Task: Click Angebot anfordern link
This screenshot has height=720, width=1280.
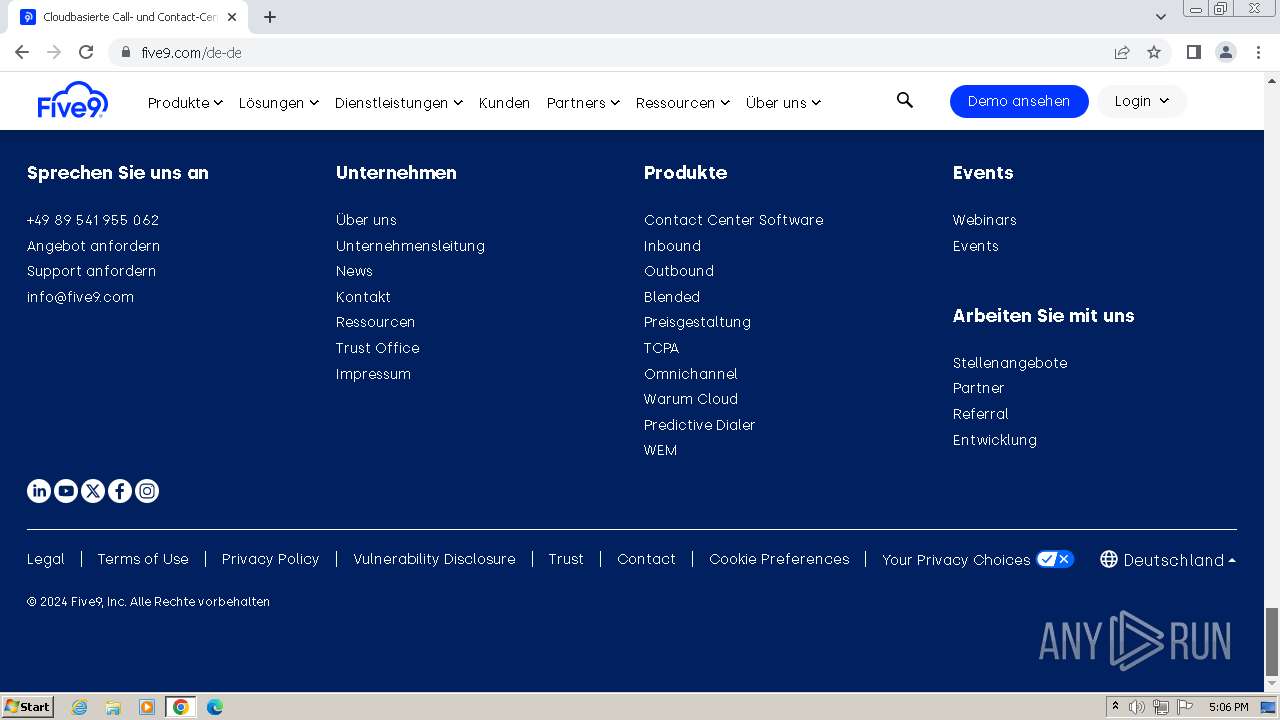Action: coord(93,246)
